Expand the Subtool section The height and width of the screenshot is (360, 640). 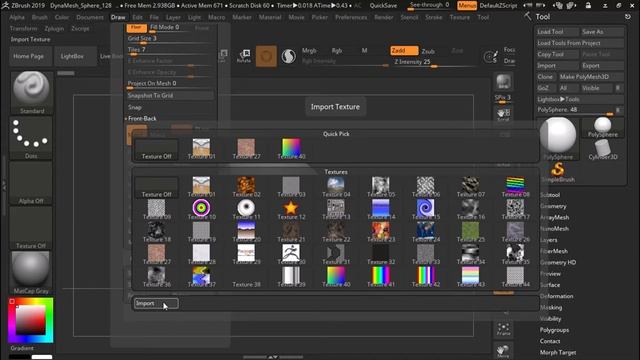[x=550, y=195]
